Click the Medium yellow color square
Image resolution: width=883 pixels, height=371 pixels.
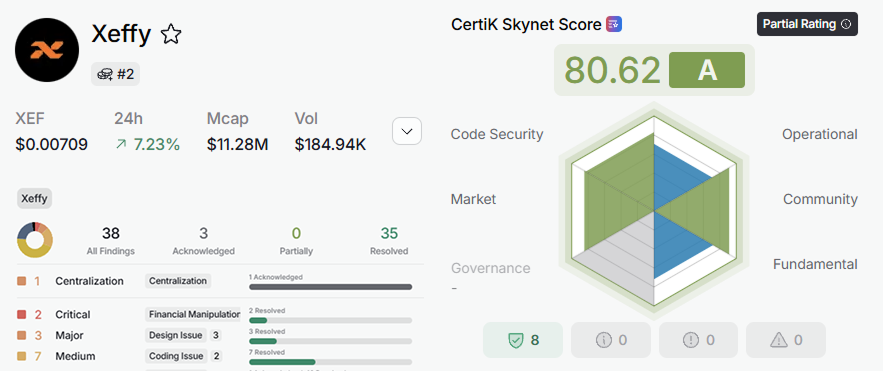[22, 356]
